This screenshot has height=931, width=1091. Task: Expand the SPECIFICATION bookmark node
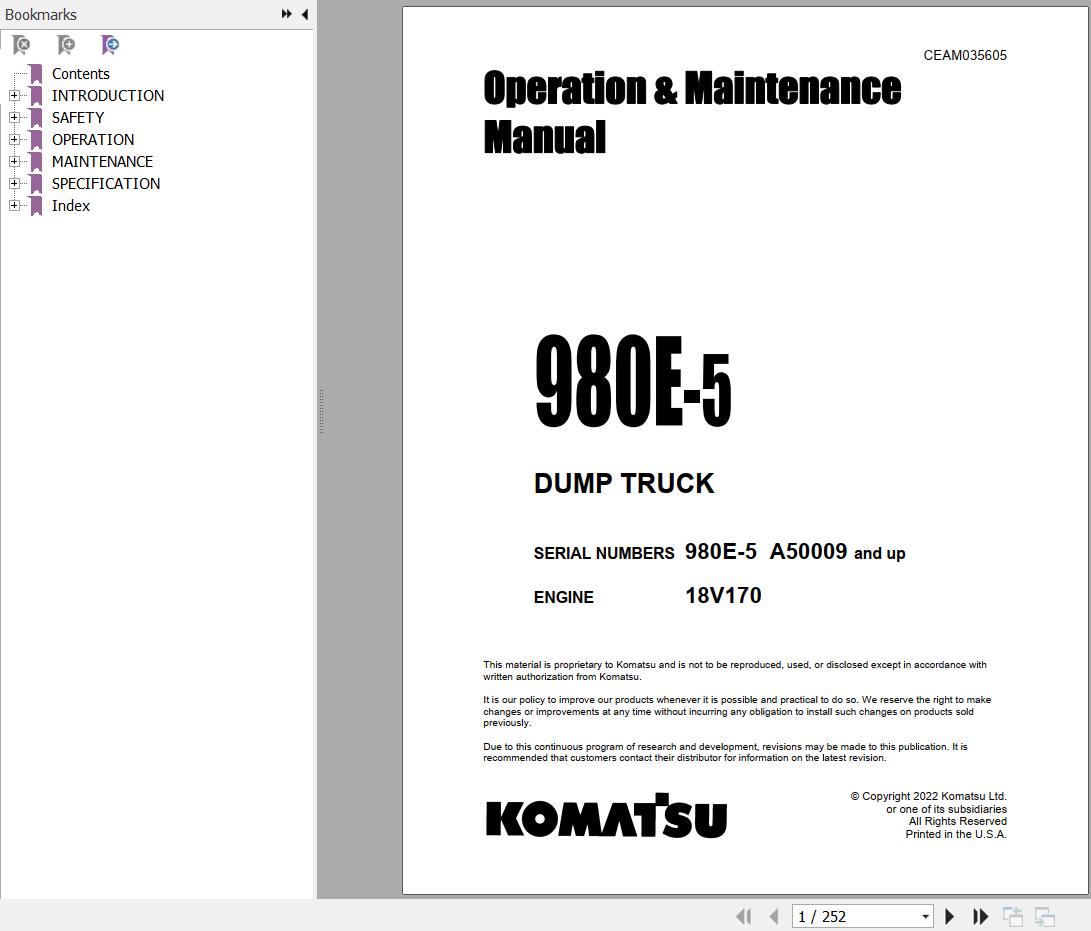coord(14,184)
